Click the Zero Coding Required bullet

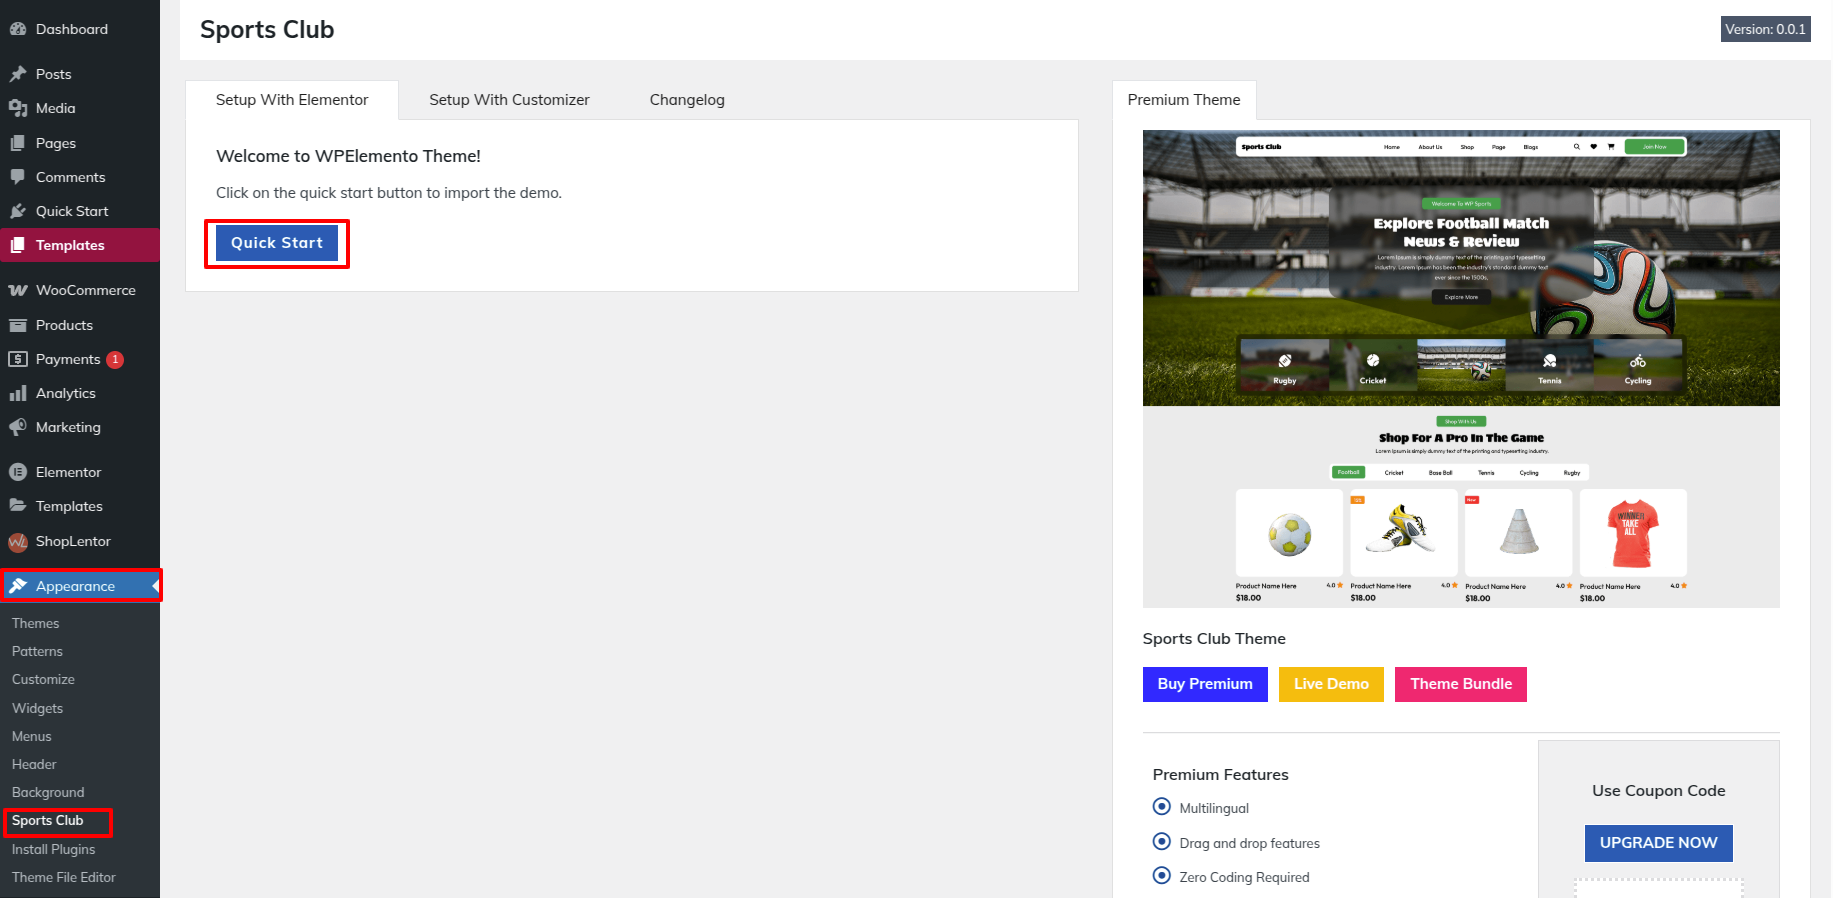coord(1162,875)
